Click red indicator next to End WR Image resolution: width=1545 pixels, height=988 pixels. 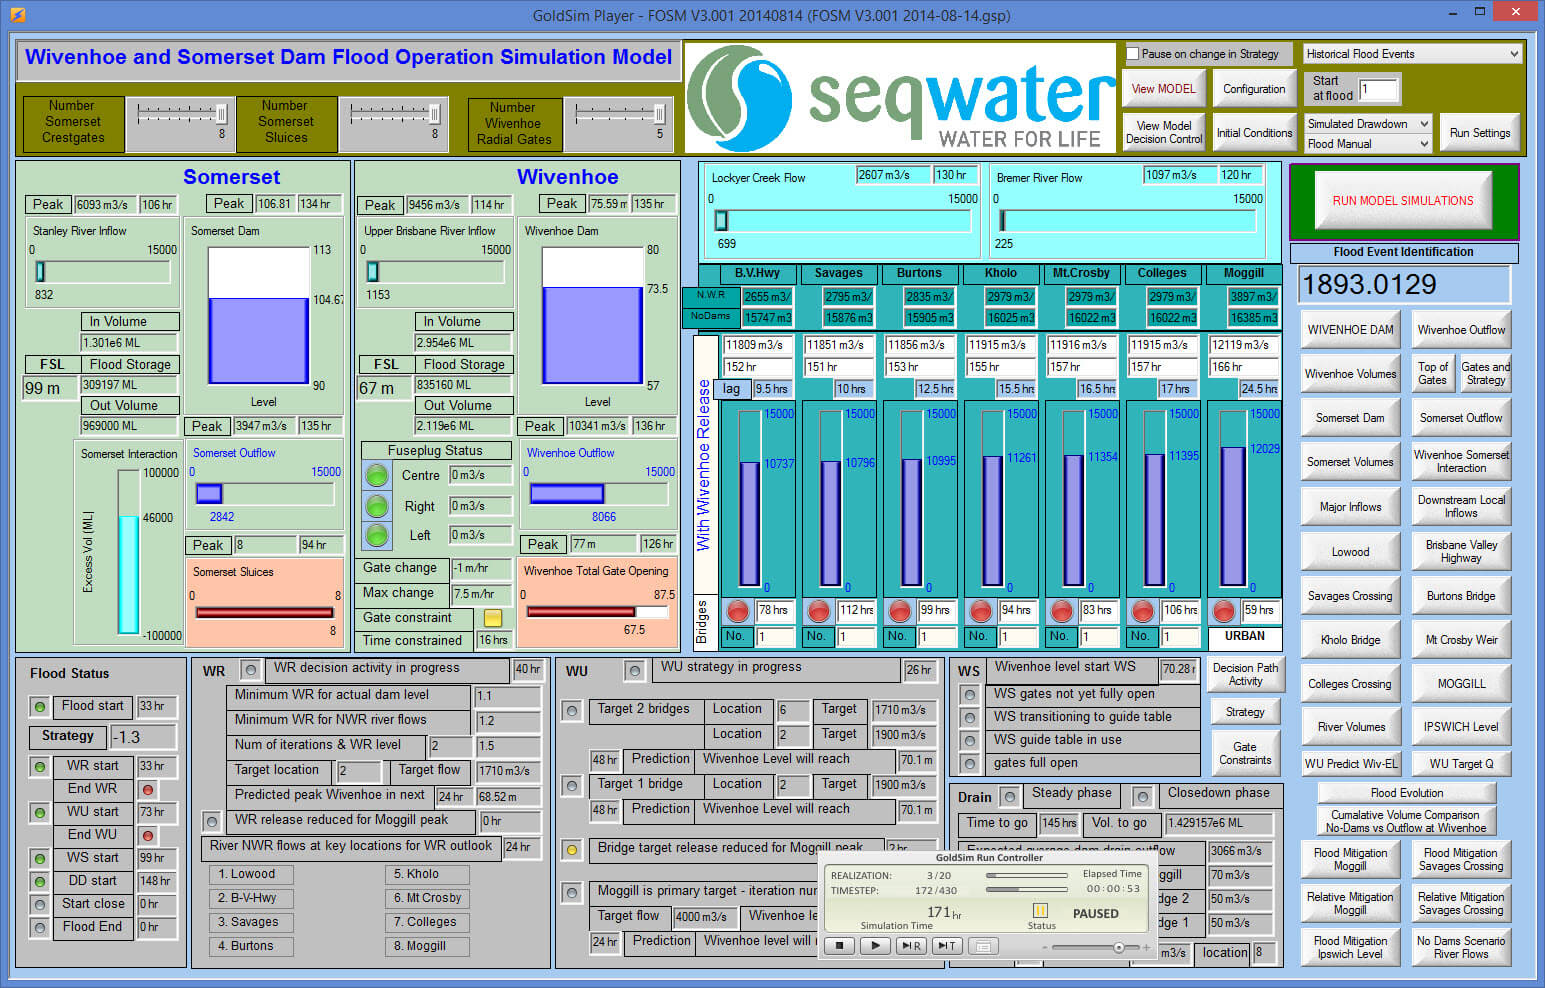(148, 790)
